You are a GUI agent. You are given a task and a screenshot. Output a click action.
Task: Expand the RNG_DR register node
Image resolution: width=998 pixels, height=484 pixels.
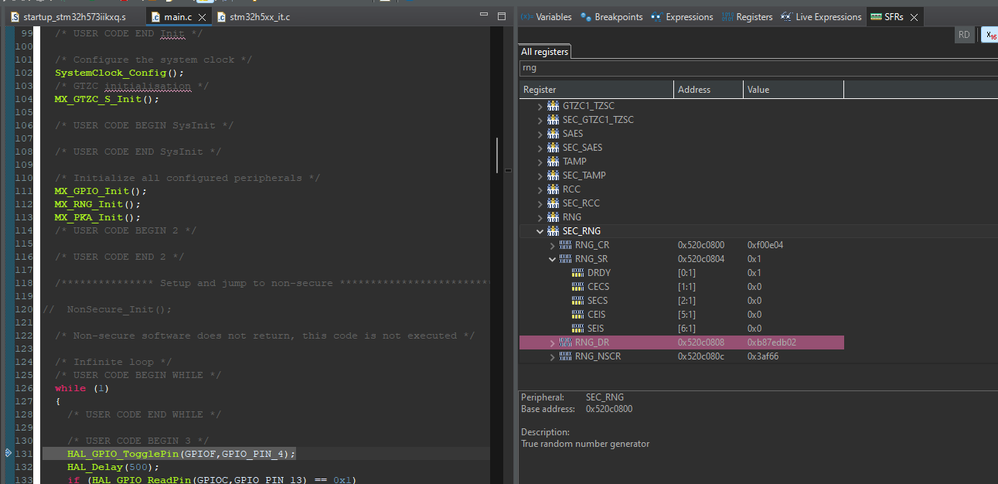click(552, 343)
